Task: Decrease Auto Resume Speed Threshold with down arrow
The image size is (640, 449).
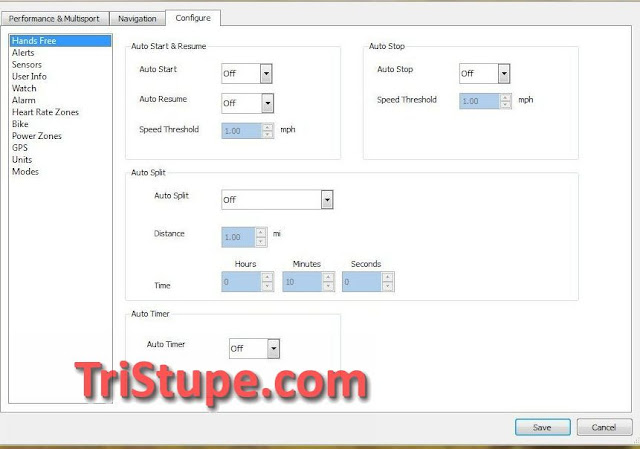Action: (268, 135)
